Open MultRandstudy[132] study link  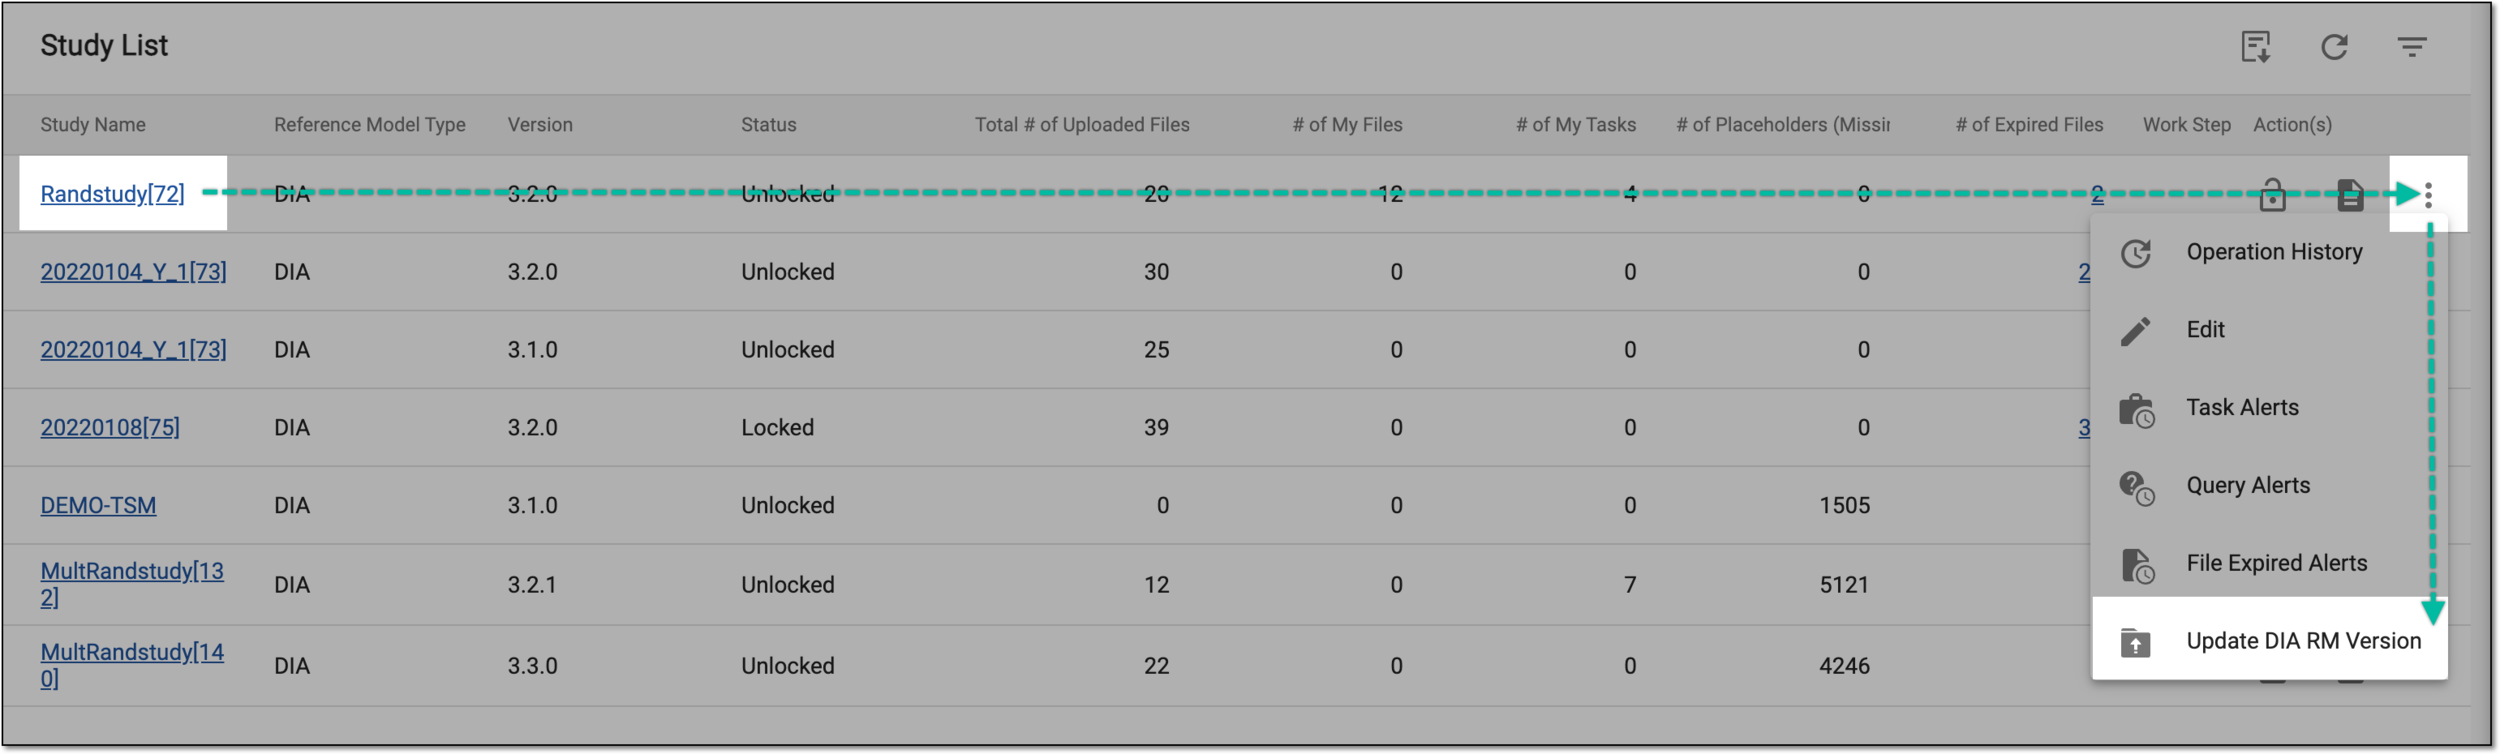pyautogui.click(x=132, y=584)
